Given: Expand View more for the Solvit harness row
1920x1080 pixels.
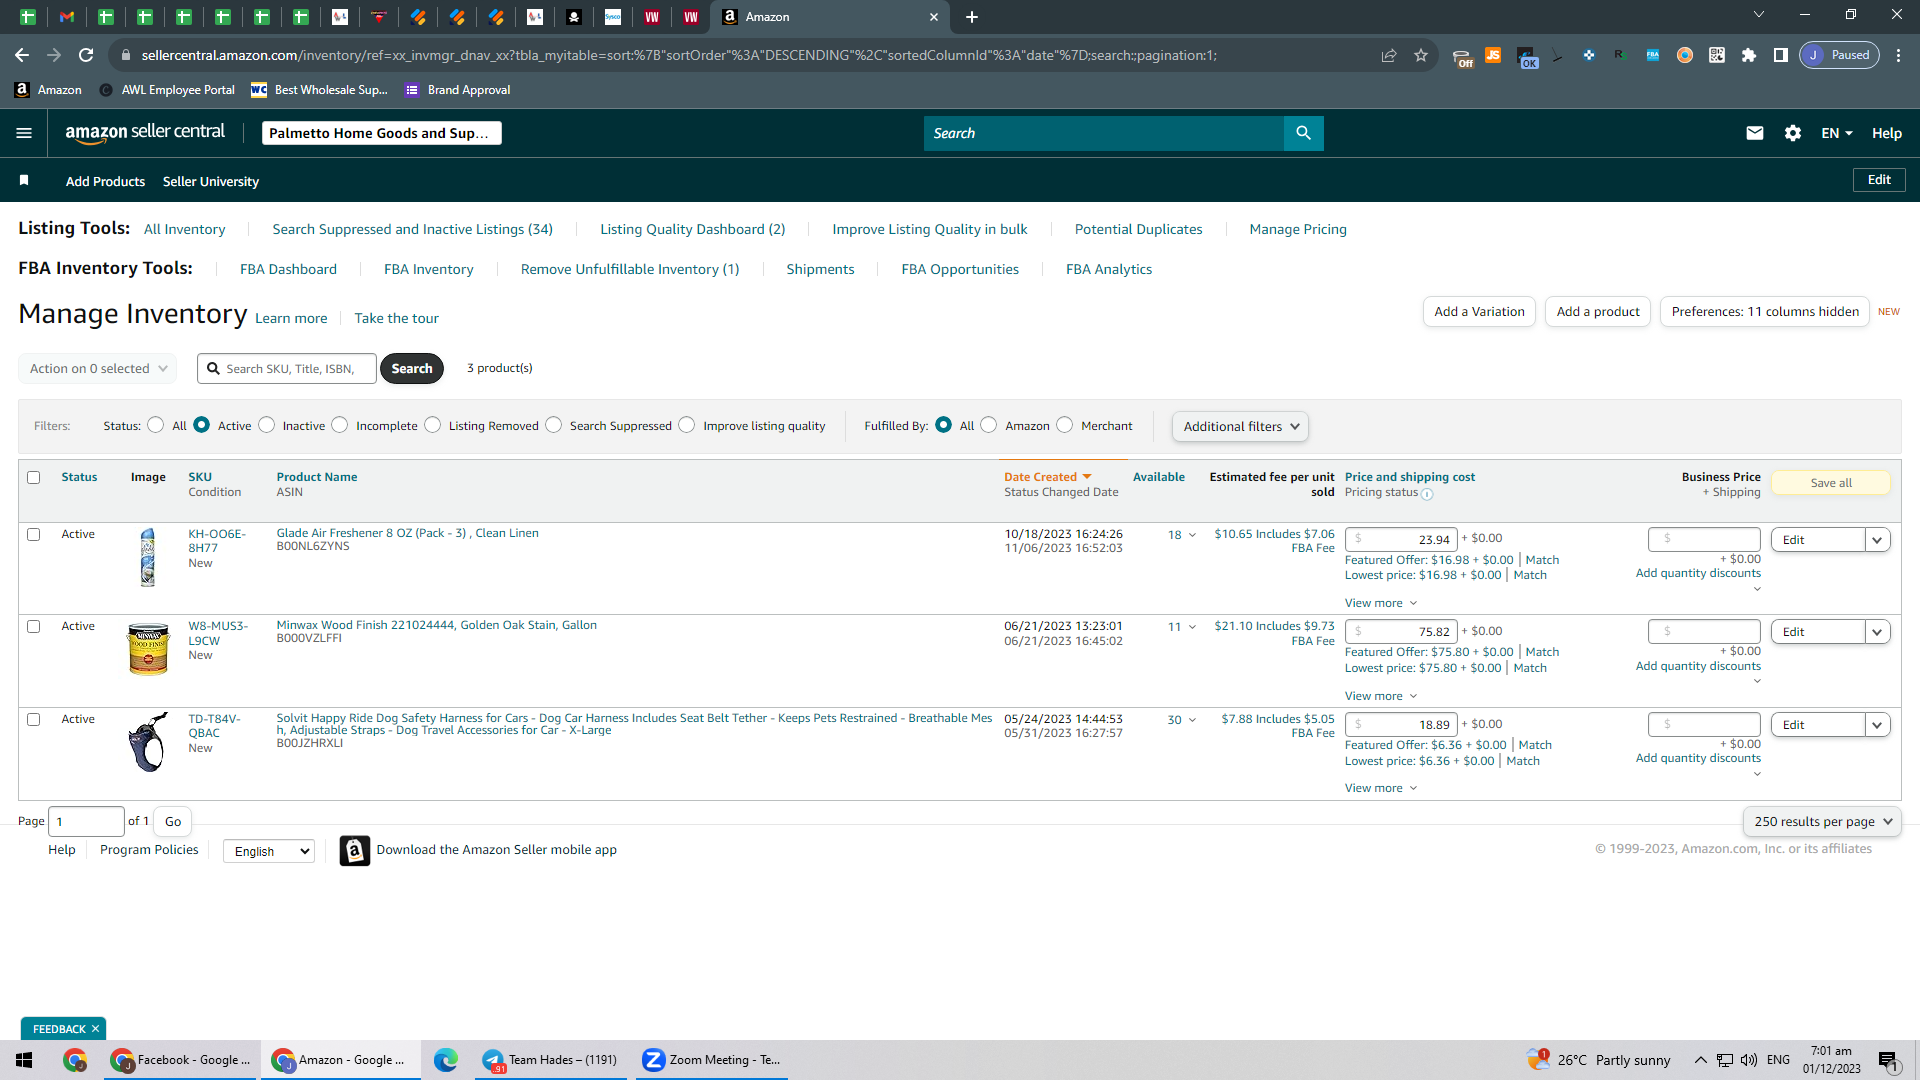Looking at the screenshot, I should 1381,788.
